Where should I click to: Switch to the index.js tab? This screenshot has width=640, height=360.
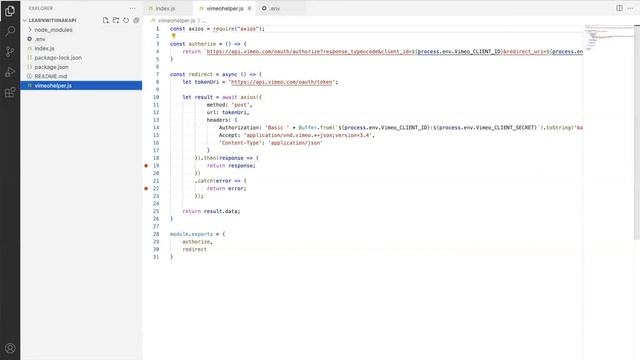[x=165, y=8]
